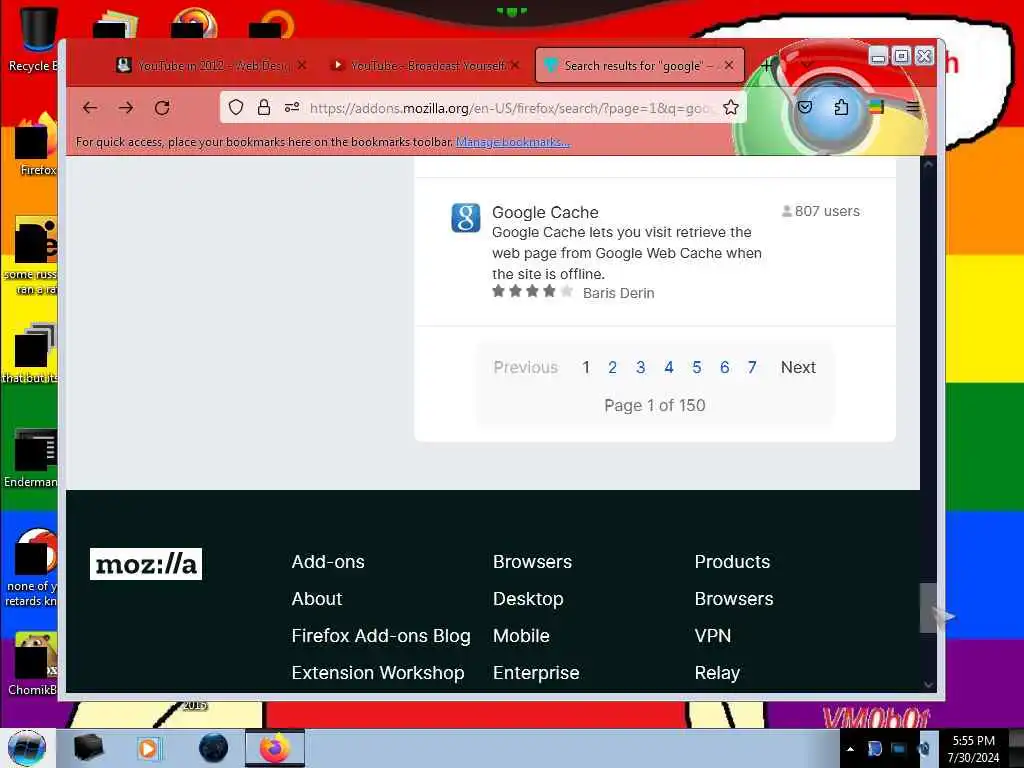Viewport: 1024px width, 768px height.
Task: Go to results page 2
Action: pos(612,368)
